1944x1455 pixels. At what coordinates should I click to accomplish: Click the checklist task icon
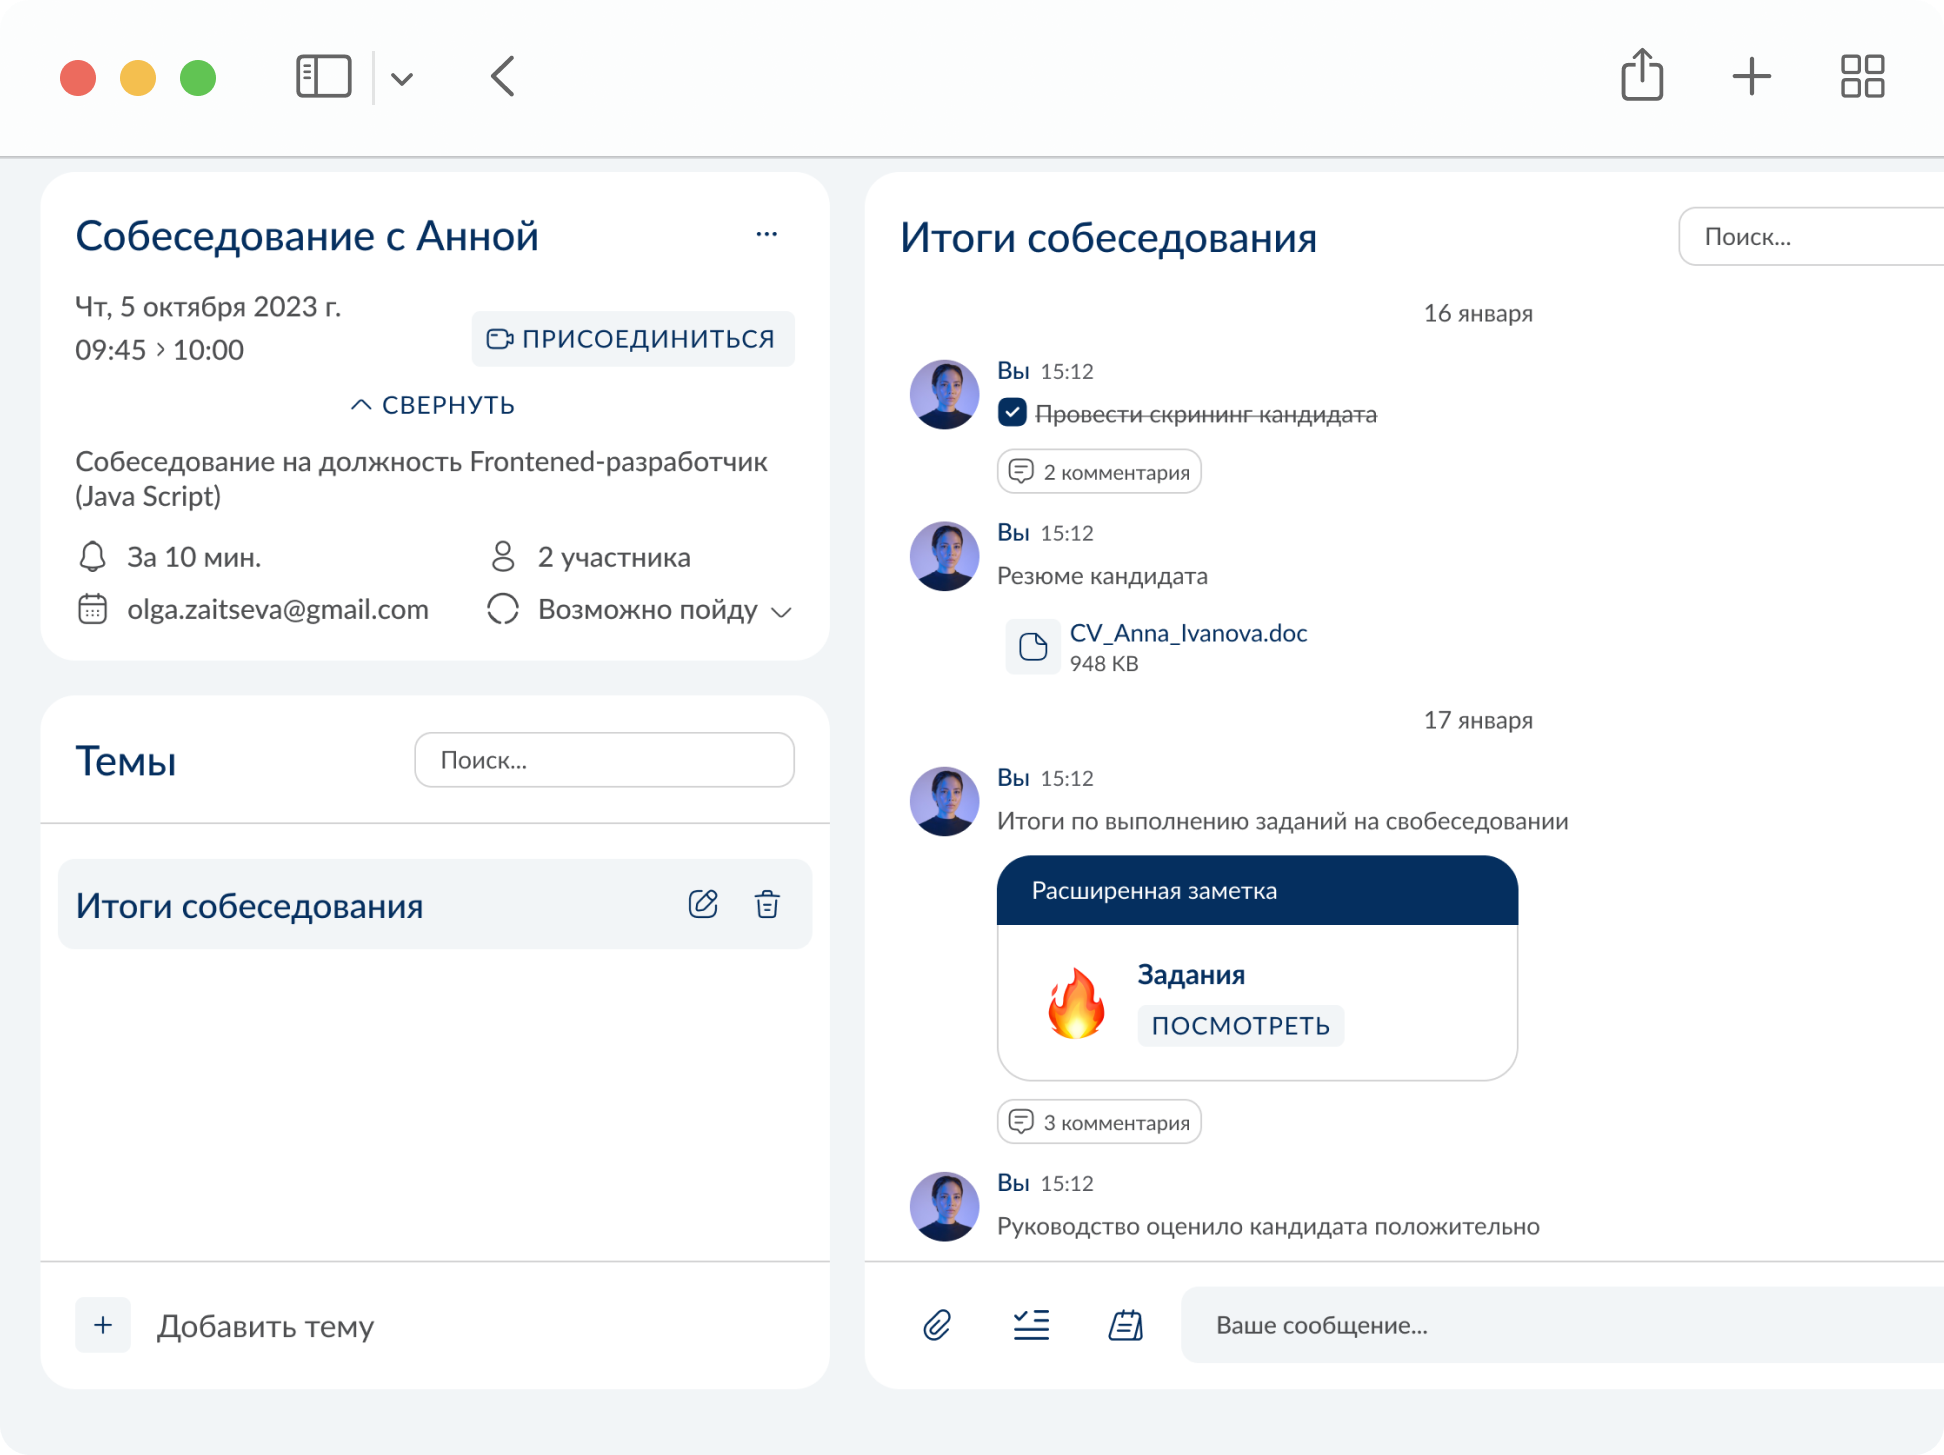(x=1031, y=1326)
